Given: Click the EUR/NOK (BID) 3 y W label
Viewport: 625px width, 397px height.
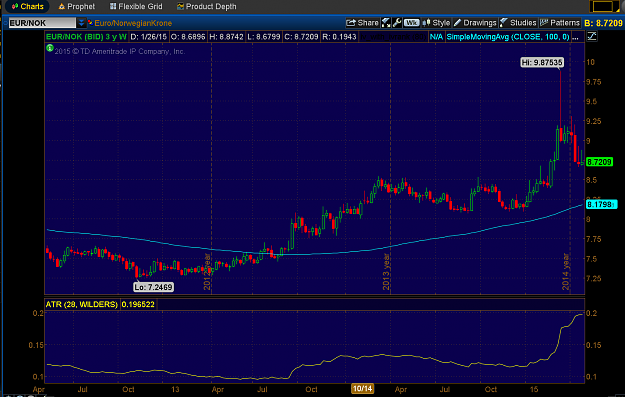Looking at the screenshot, I should 86,37.
